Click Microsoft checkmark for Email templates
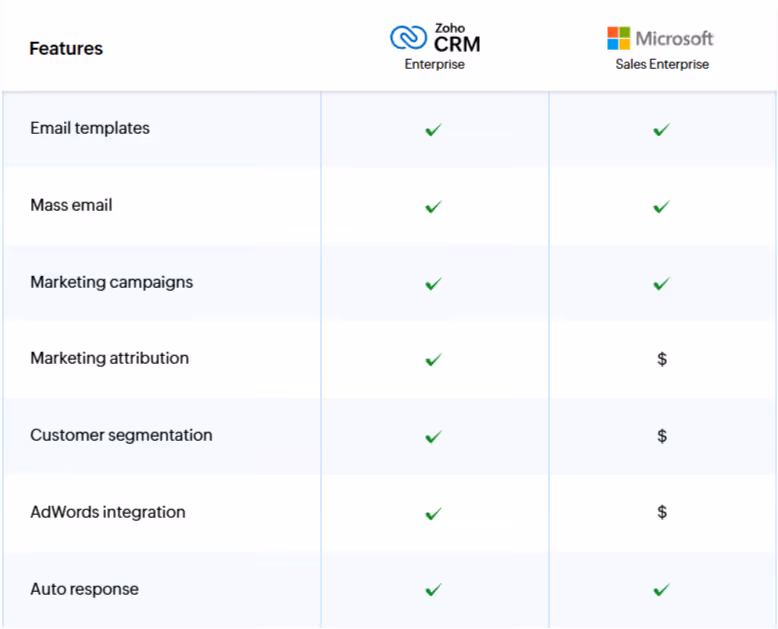 [x=661, y=130]
